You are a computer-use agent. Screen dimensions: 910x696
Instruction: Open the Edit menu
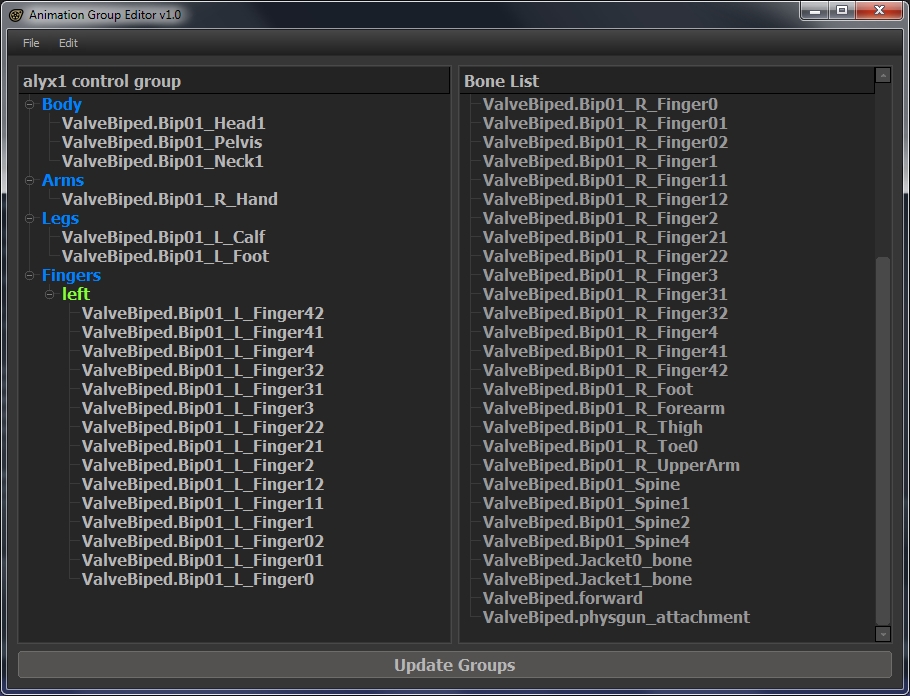click(x=68, y=43)
